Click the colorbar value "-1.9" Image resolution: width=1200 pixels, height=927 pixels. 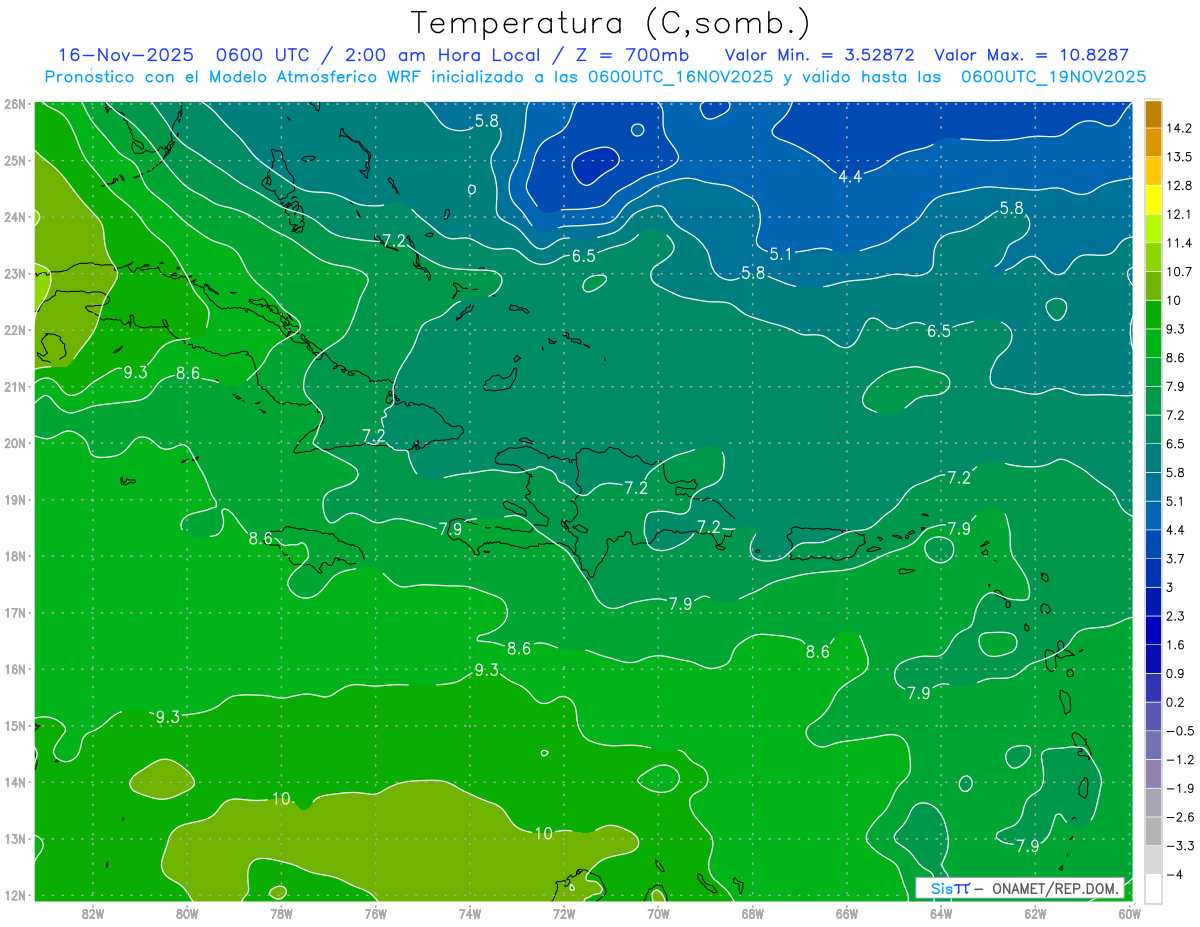[x=1179, y=788]
